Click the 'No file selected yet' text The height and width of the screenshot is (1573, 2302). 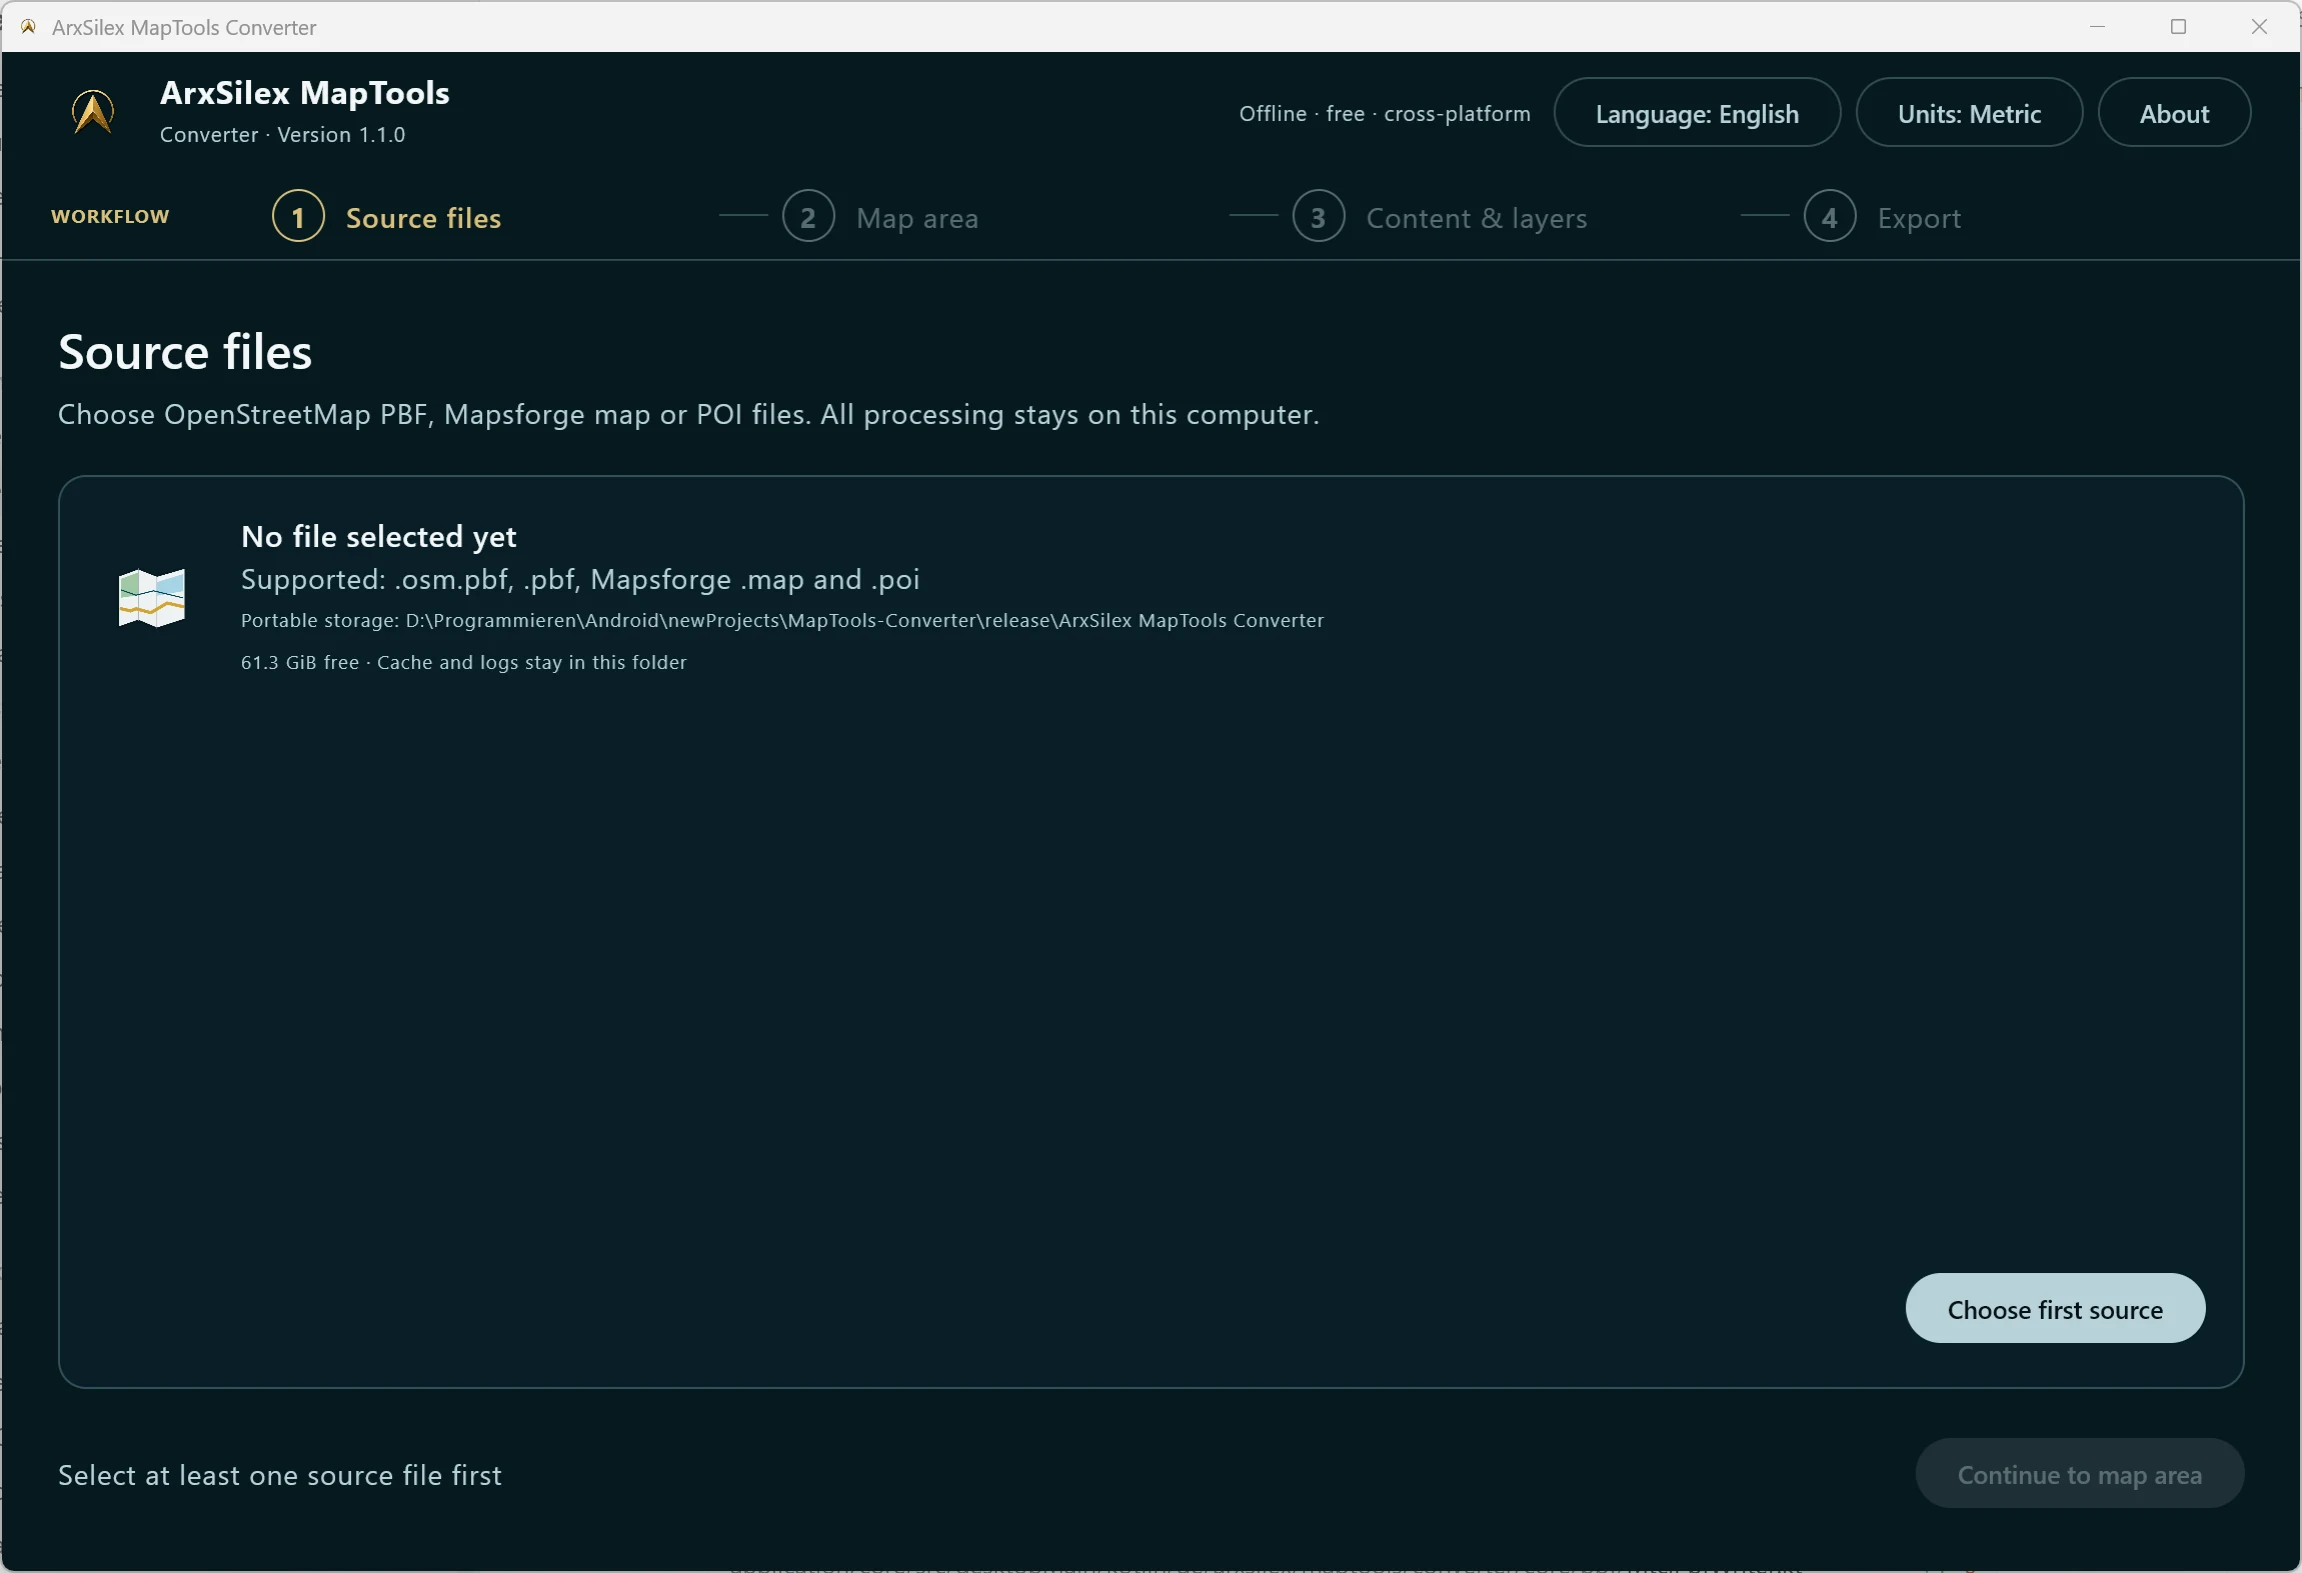coord(379,537)
